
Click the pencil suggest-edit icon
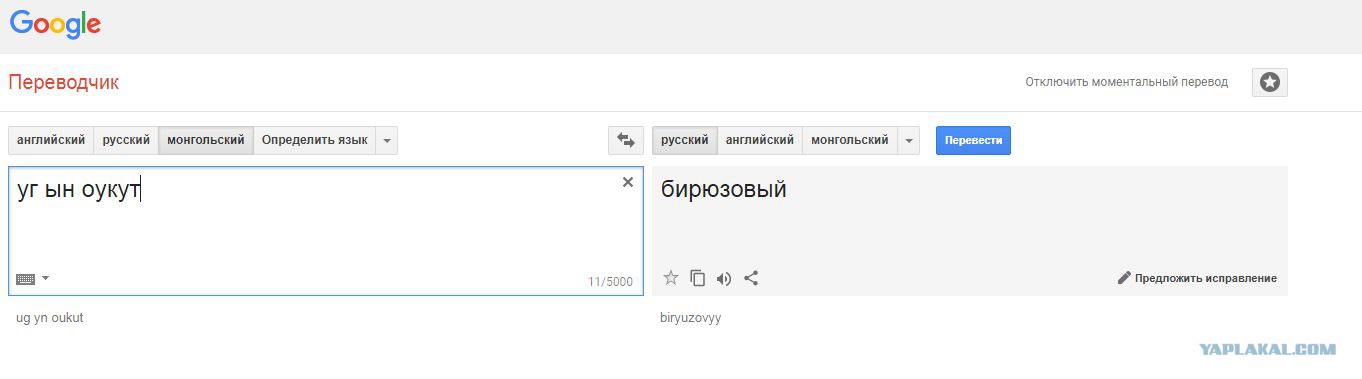click(x=1123, y=278)
